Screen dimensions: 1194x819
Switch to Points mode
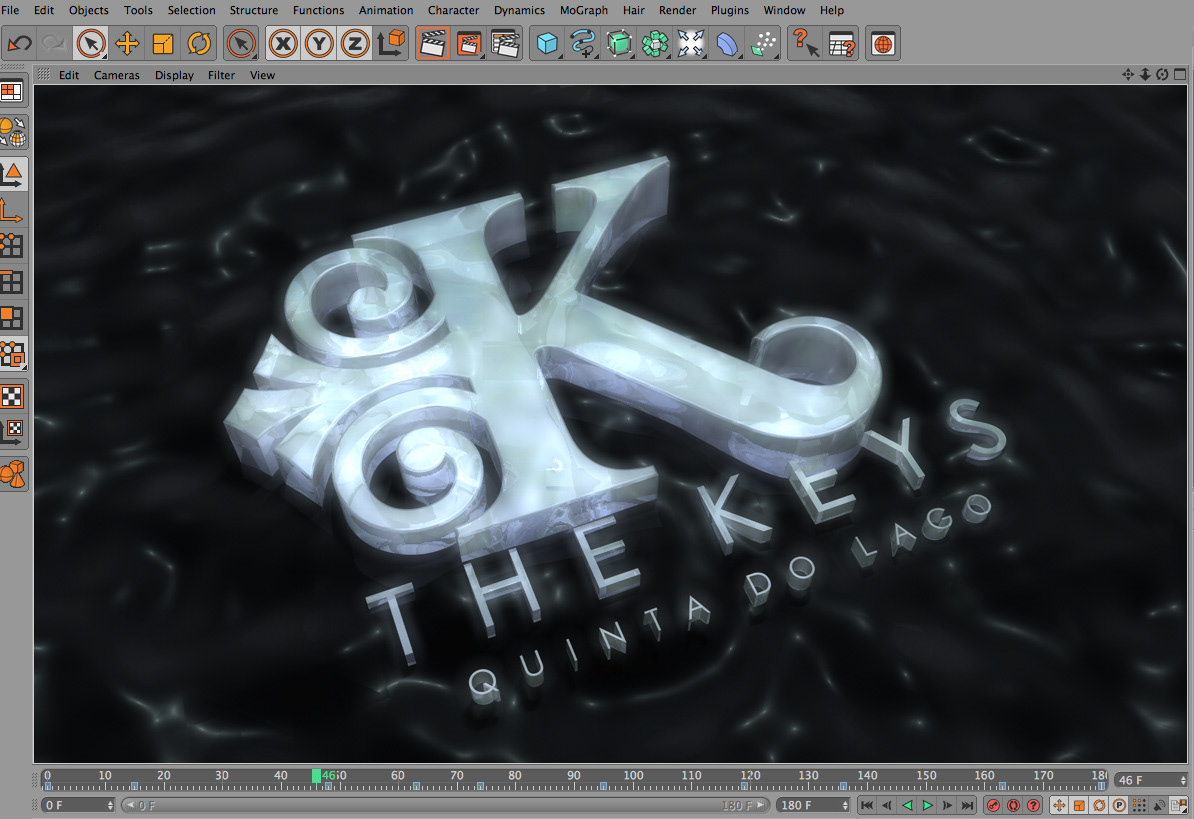point(12,245)
